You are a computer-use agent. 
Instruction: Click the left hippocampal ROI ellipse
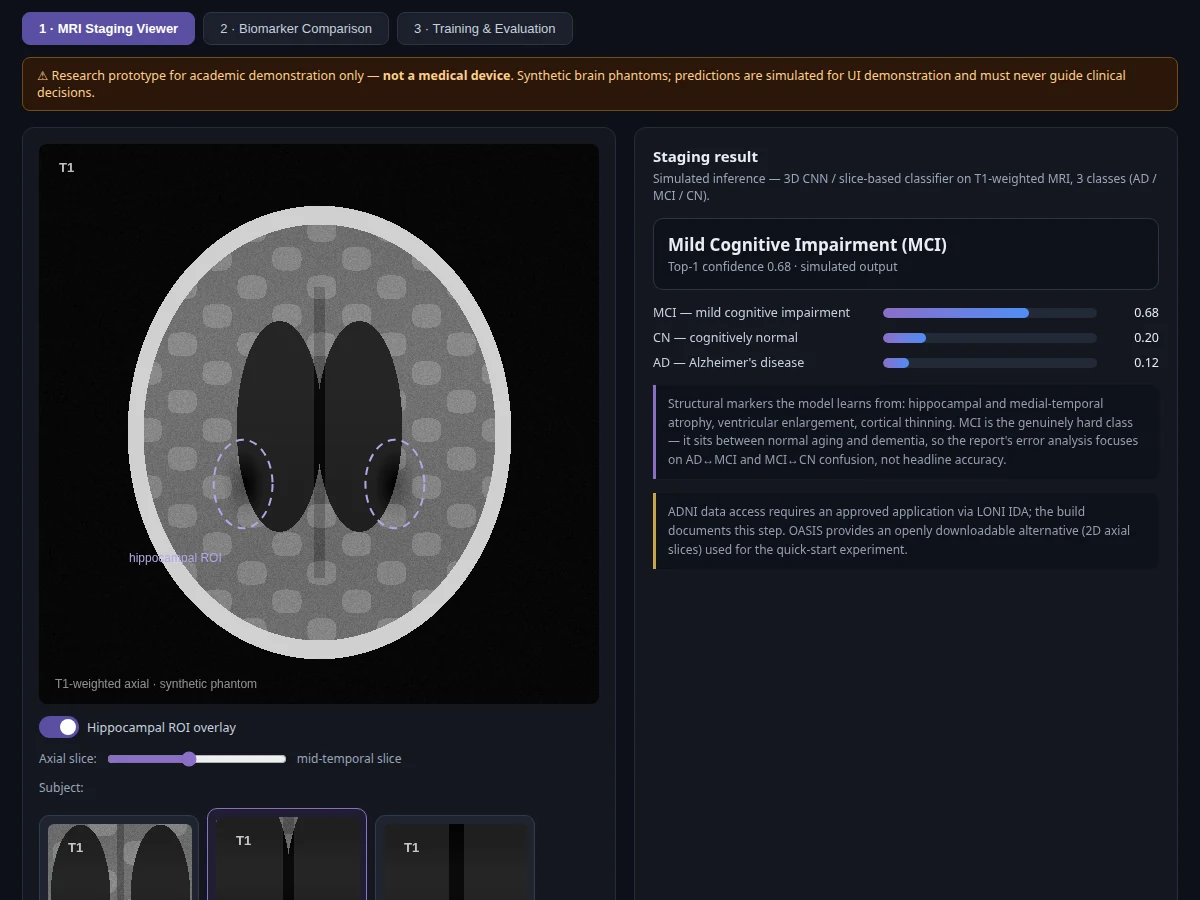[x=243, y=484]
